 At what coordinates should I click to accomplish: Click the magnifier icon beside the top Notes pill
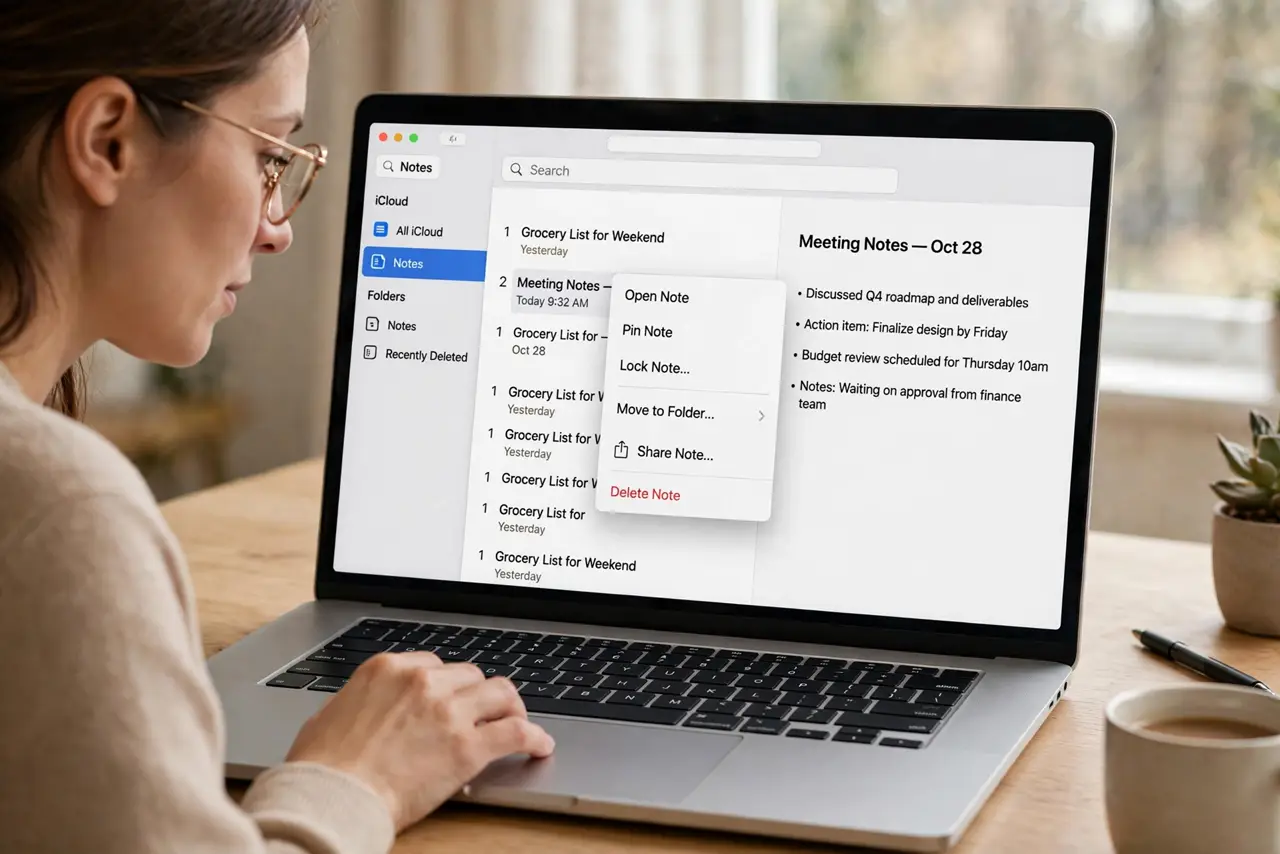[388, 166]
